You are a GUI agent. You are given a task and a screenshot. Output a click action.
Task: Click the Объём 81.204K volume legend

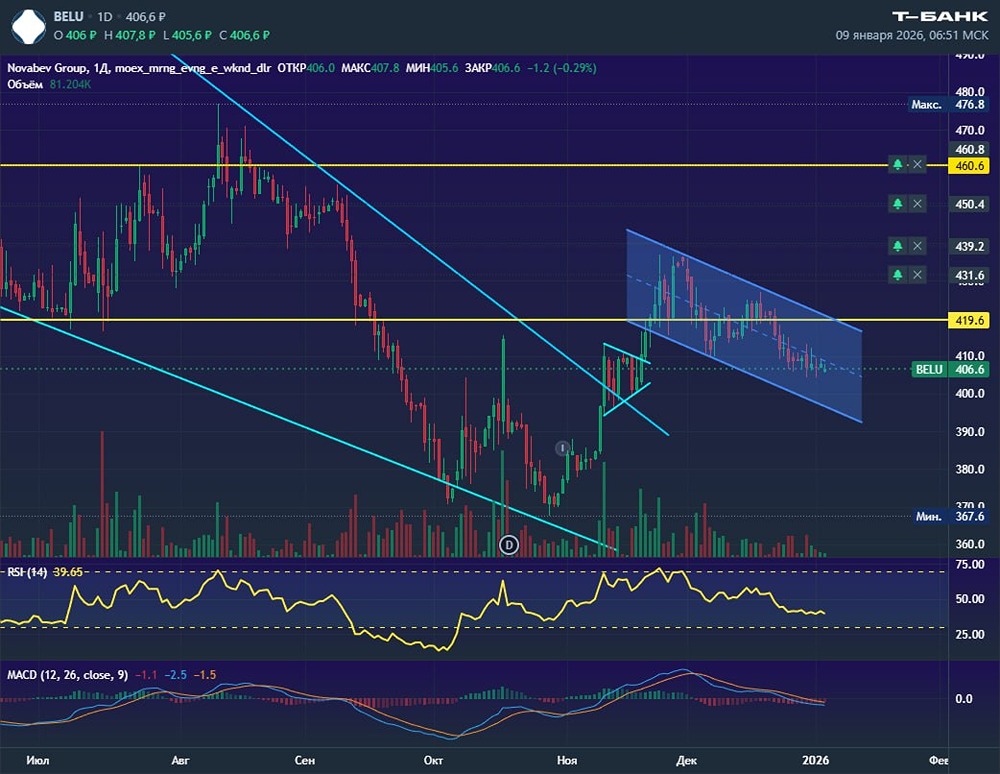click(x=49, y=84)
